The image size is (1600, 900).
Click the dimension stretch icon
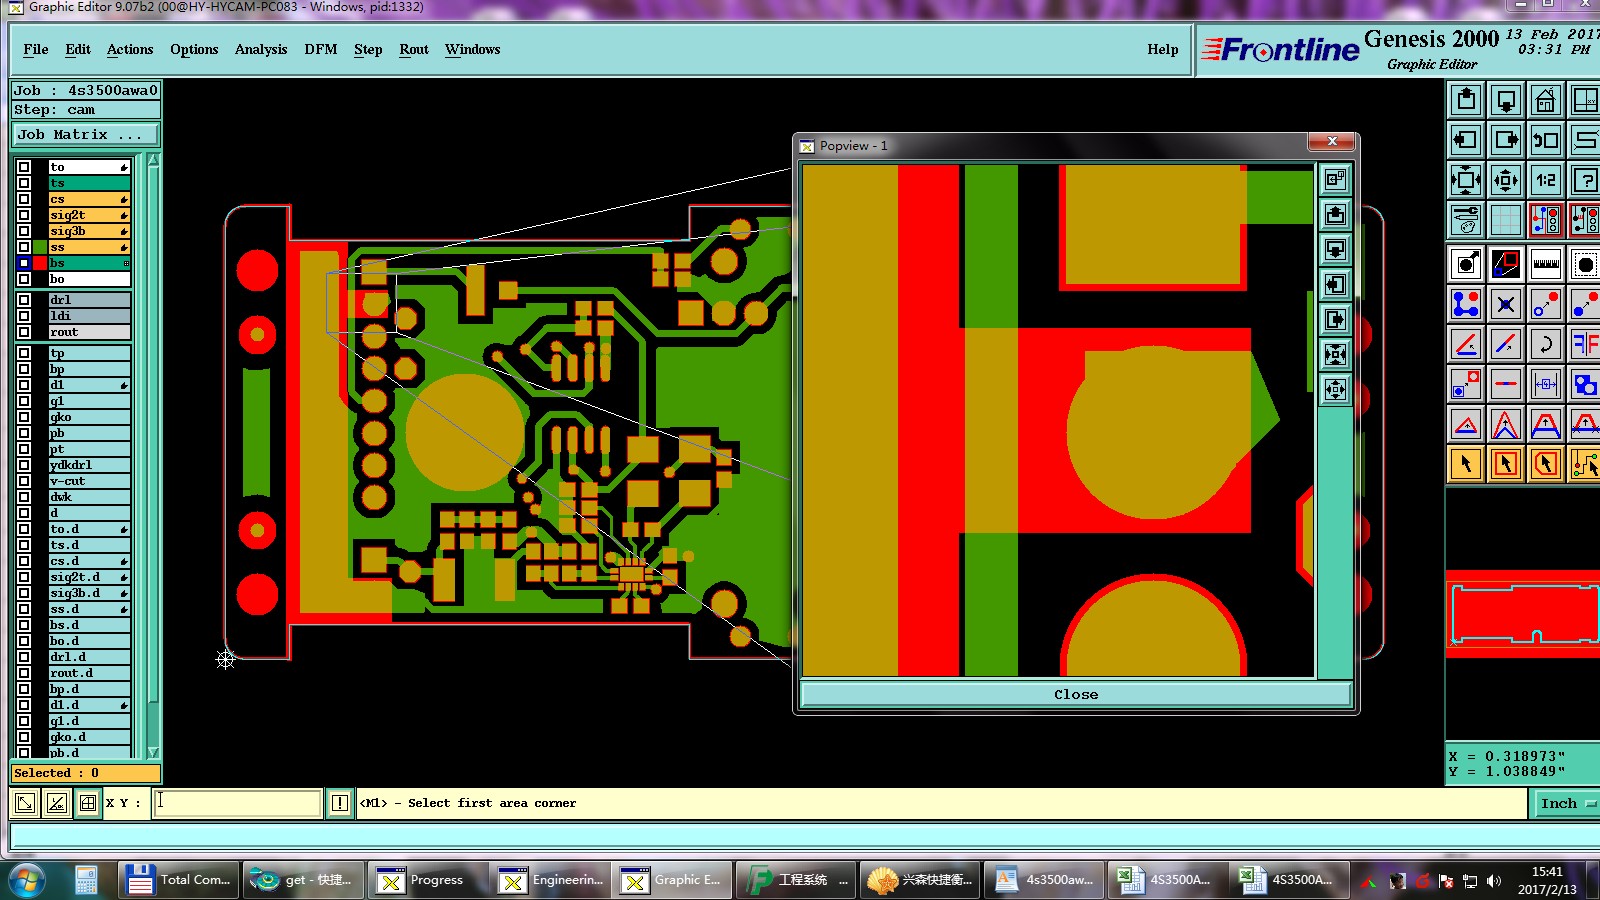click(1546, 384)
